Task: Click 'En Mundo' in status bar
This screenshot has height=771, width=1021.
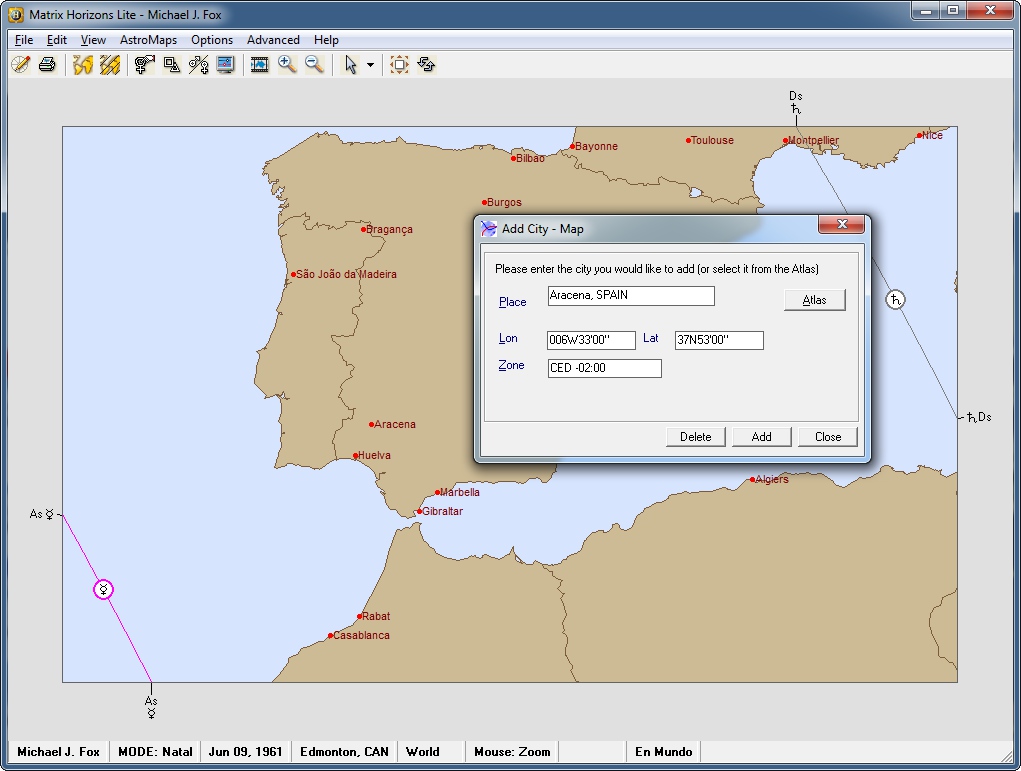Action: coord(664,751)
